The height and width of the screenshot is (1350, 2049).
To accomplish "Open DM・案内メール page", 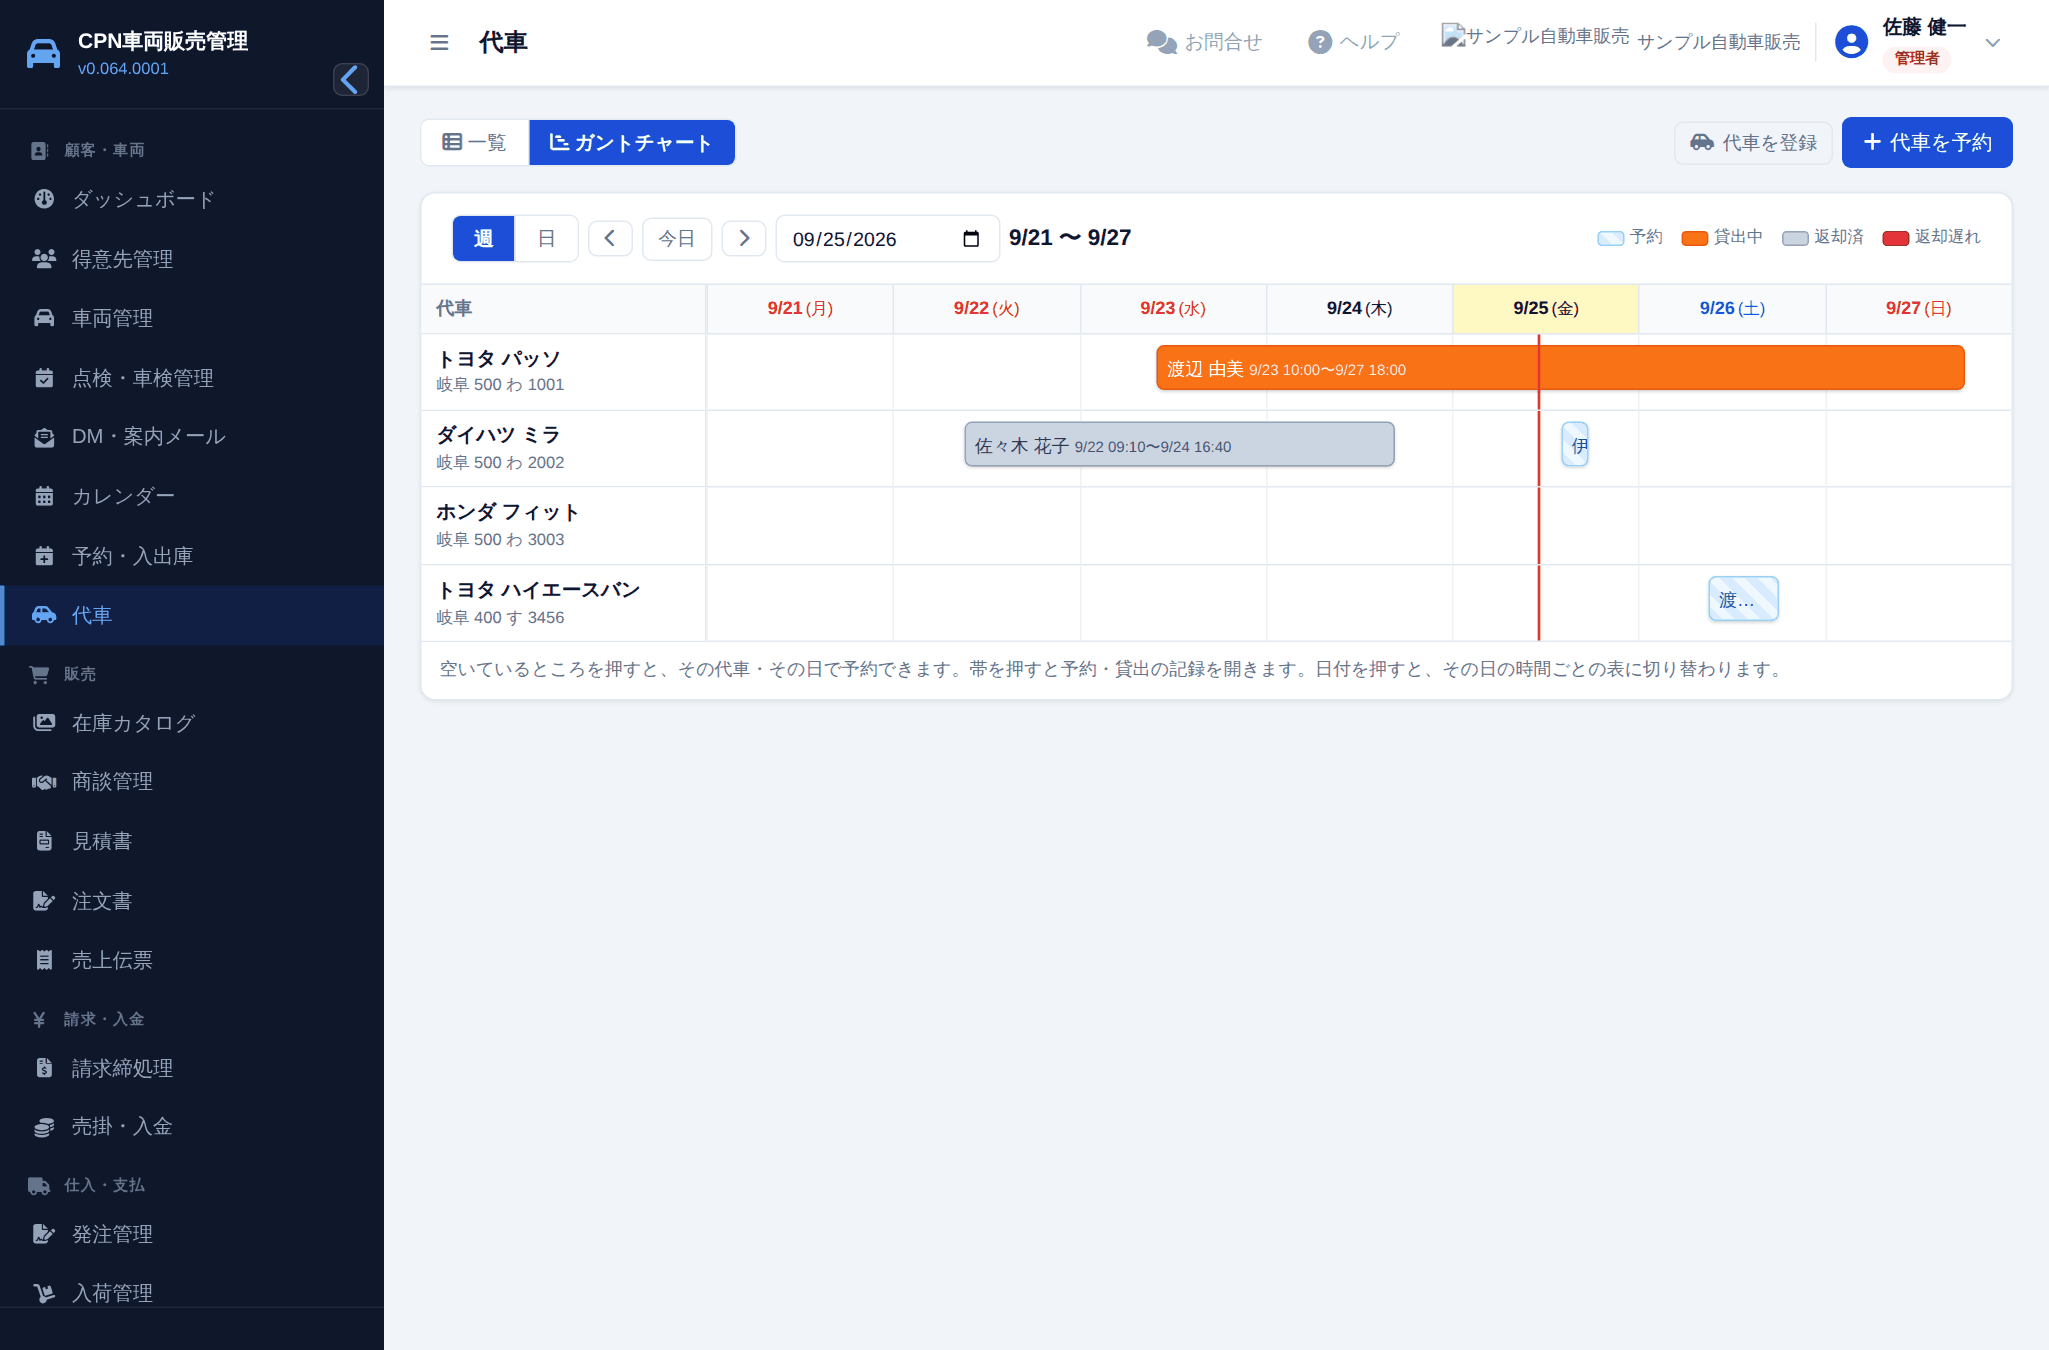I will point(192,437).
